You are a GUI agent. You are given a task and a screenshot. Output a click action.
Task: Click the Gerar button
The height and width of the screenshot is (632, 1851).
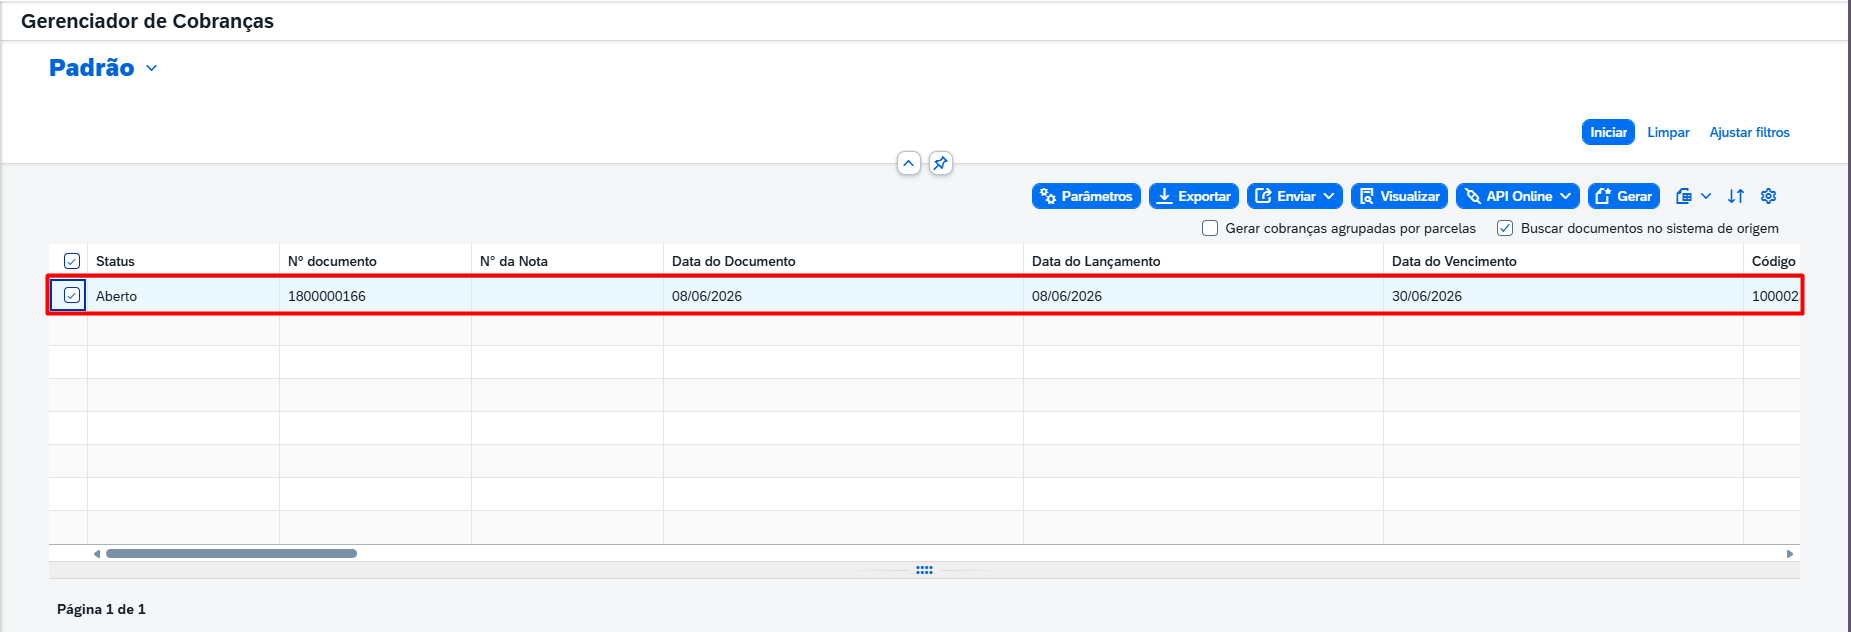(1624, 196)
